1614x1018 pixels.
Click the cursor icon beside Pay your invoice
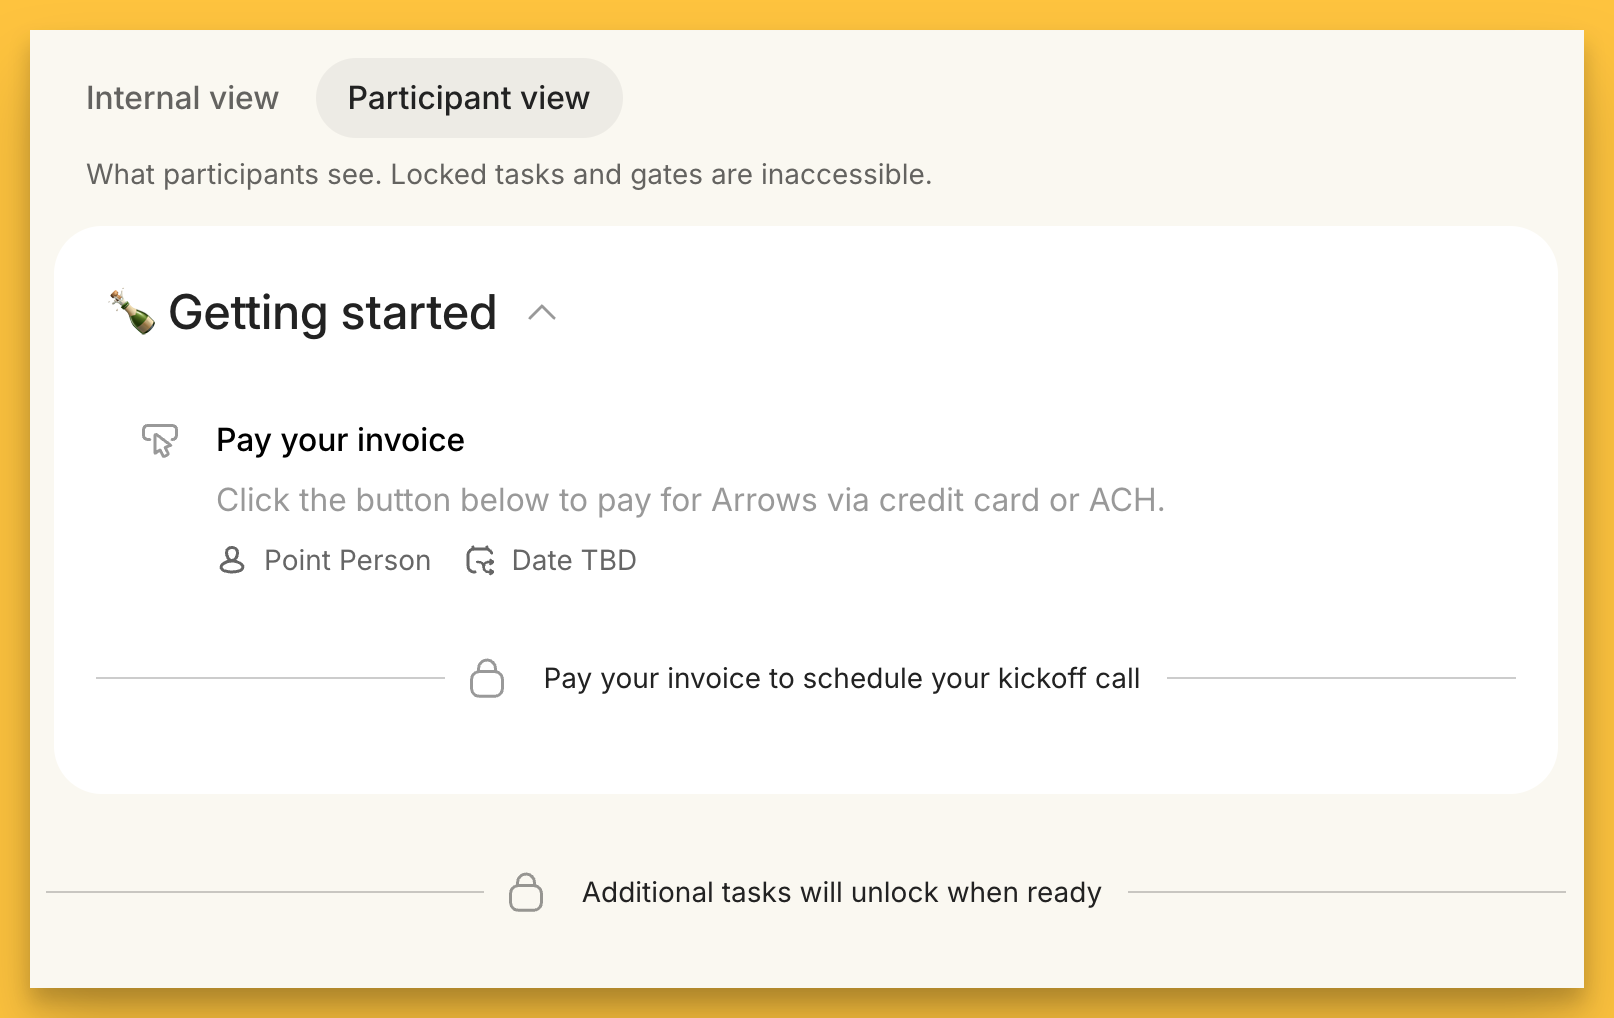[x=160, y=440]
